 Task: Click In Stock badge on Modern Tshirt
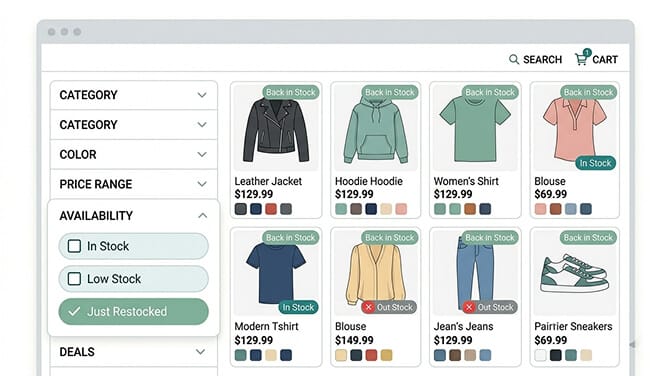(298, 307)
